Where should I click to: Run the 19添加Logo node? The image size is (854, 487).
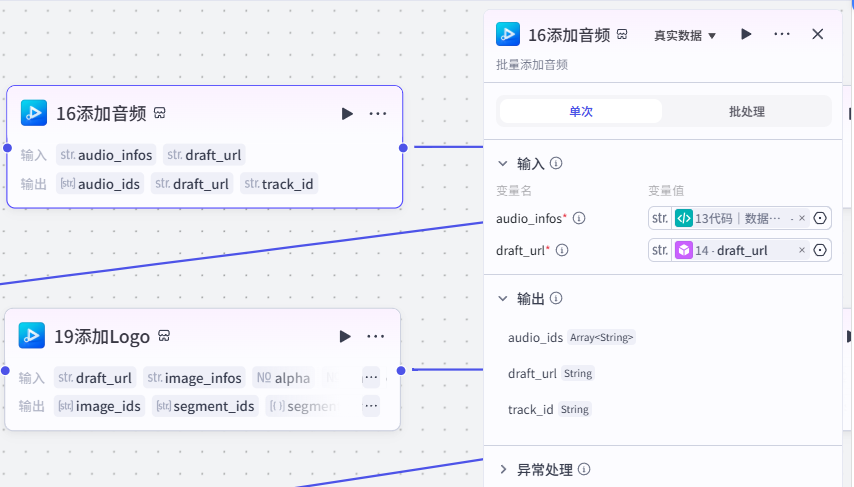[x=345, y=337]
